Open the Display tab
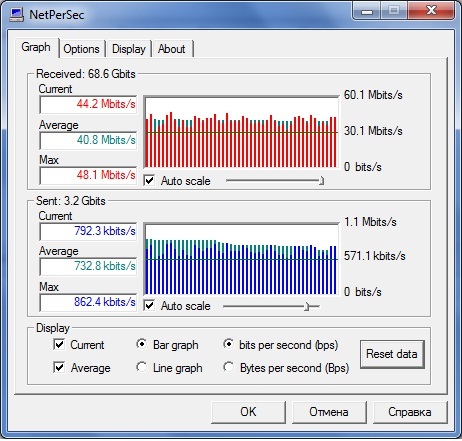 129,49
